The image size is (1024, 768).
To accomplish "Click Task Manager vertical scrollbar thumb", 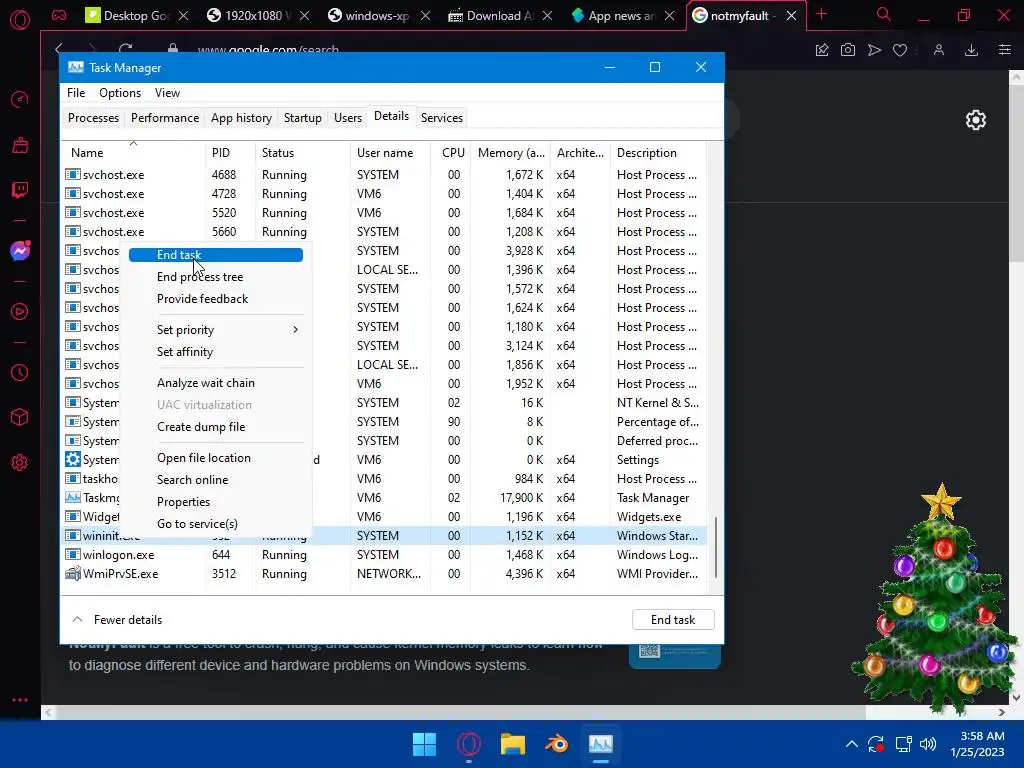I will (716, 547).
